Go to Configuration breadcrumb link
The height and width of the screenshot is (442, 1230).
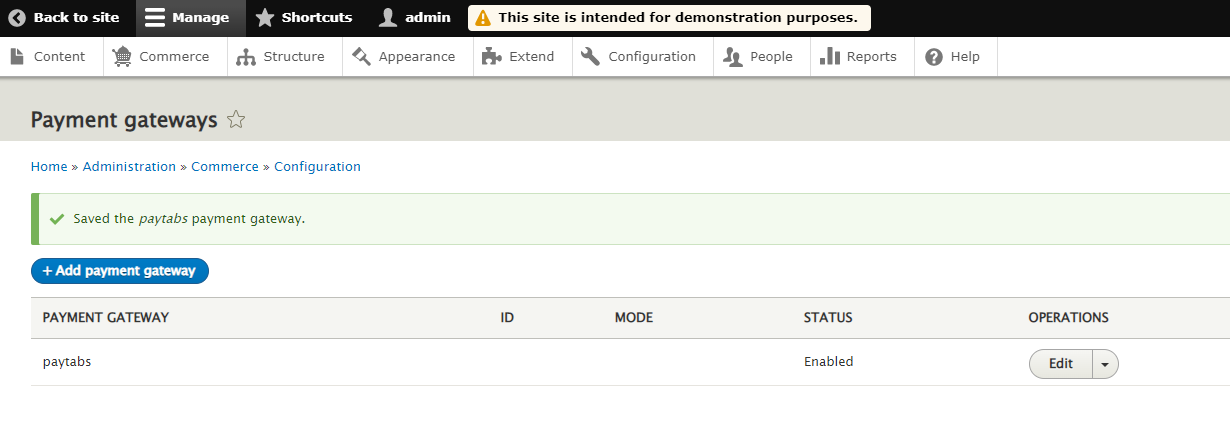[x=317, y=167]
